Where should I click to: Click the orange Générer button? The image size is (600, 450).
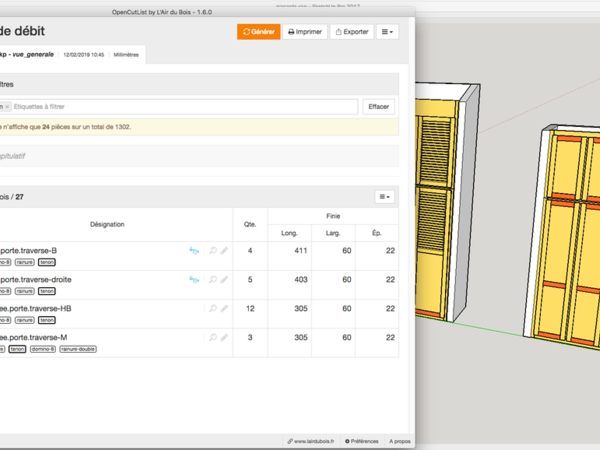click(258, 32)
